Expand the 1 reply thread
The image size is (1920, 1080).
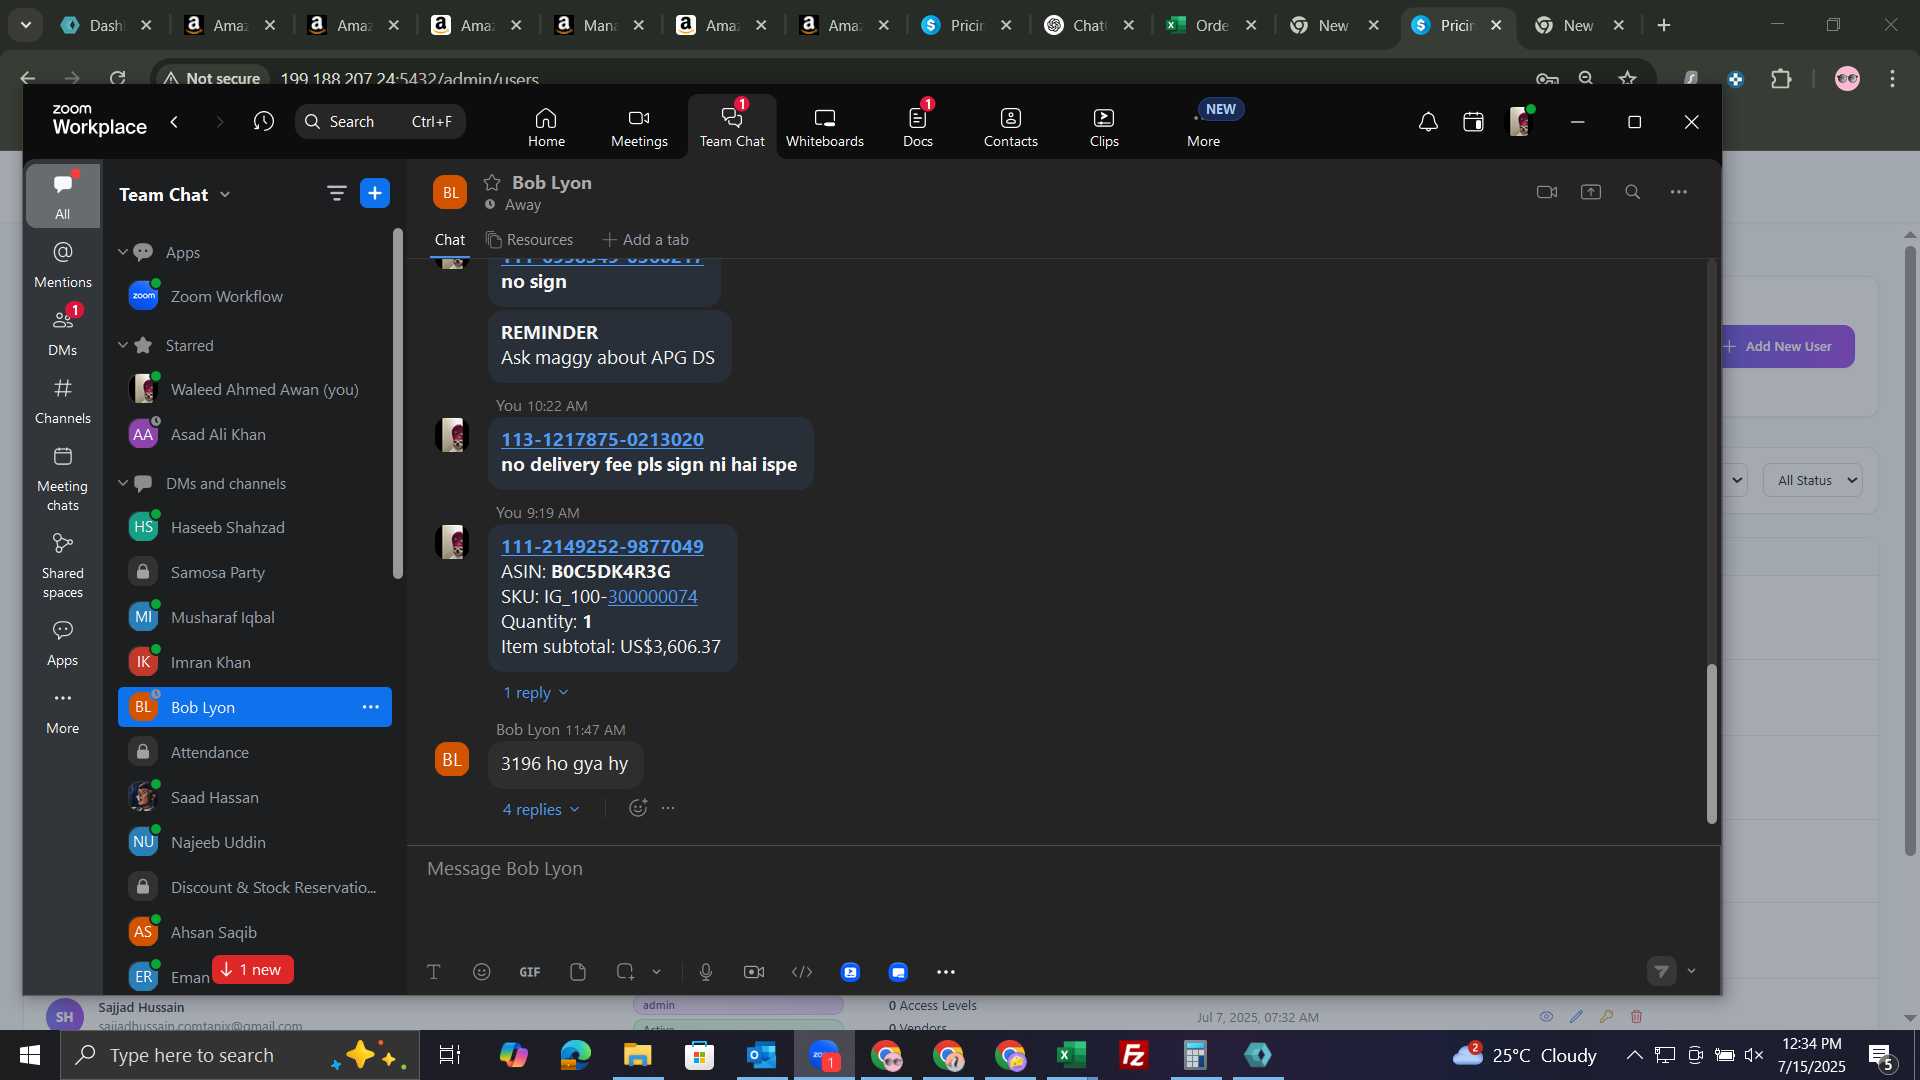[x=535, y=692]
